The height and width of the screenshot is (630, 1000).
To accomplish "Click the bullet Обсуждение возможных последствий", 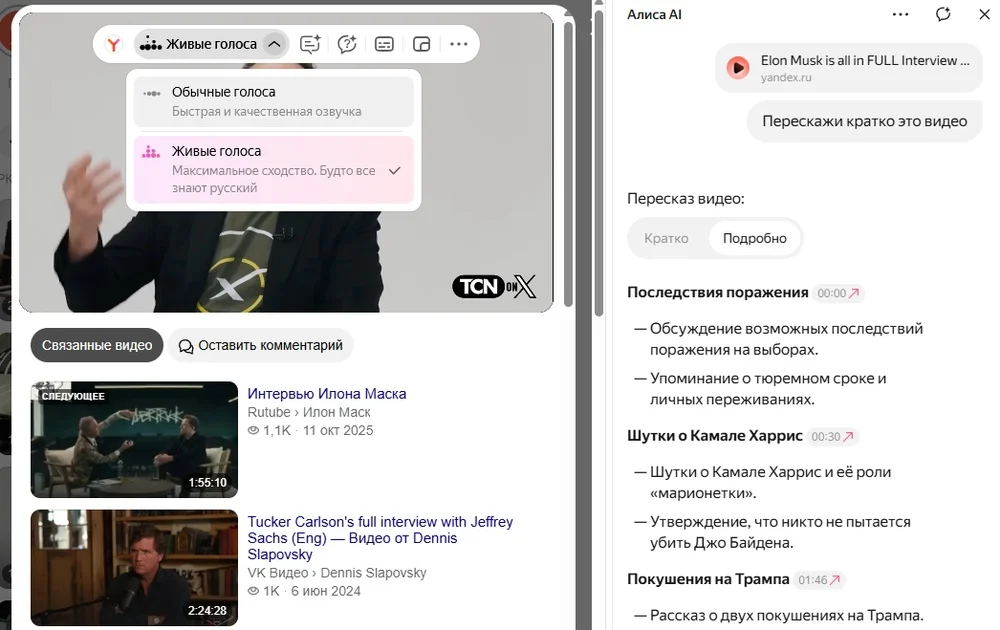I will tap(786, 339).
